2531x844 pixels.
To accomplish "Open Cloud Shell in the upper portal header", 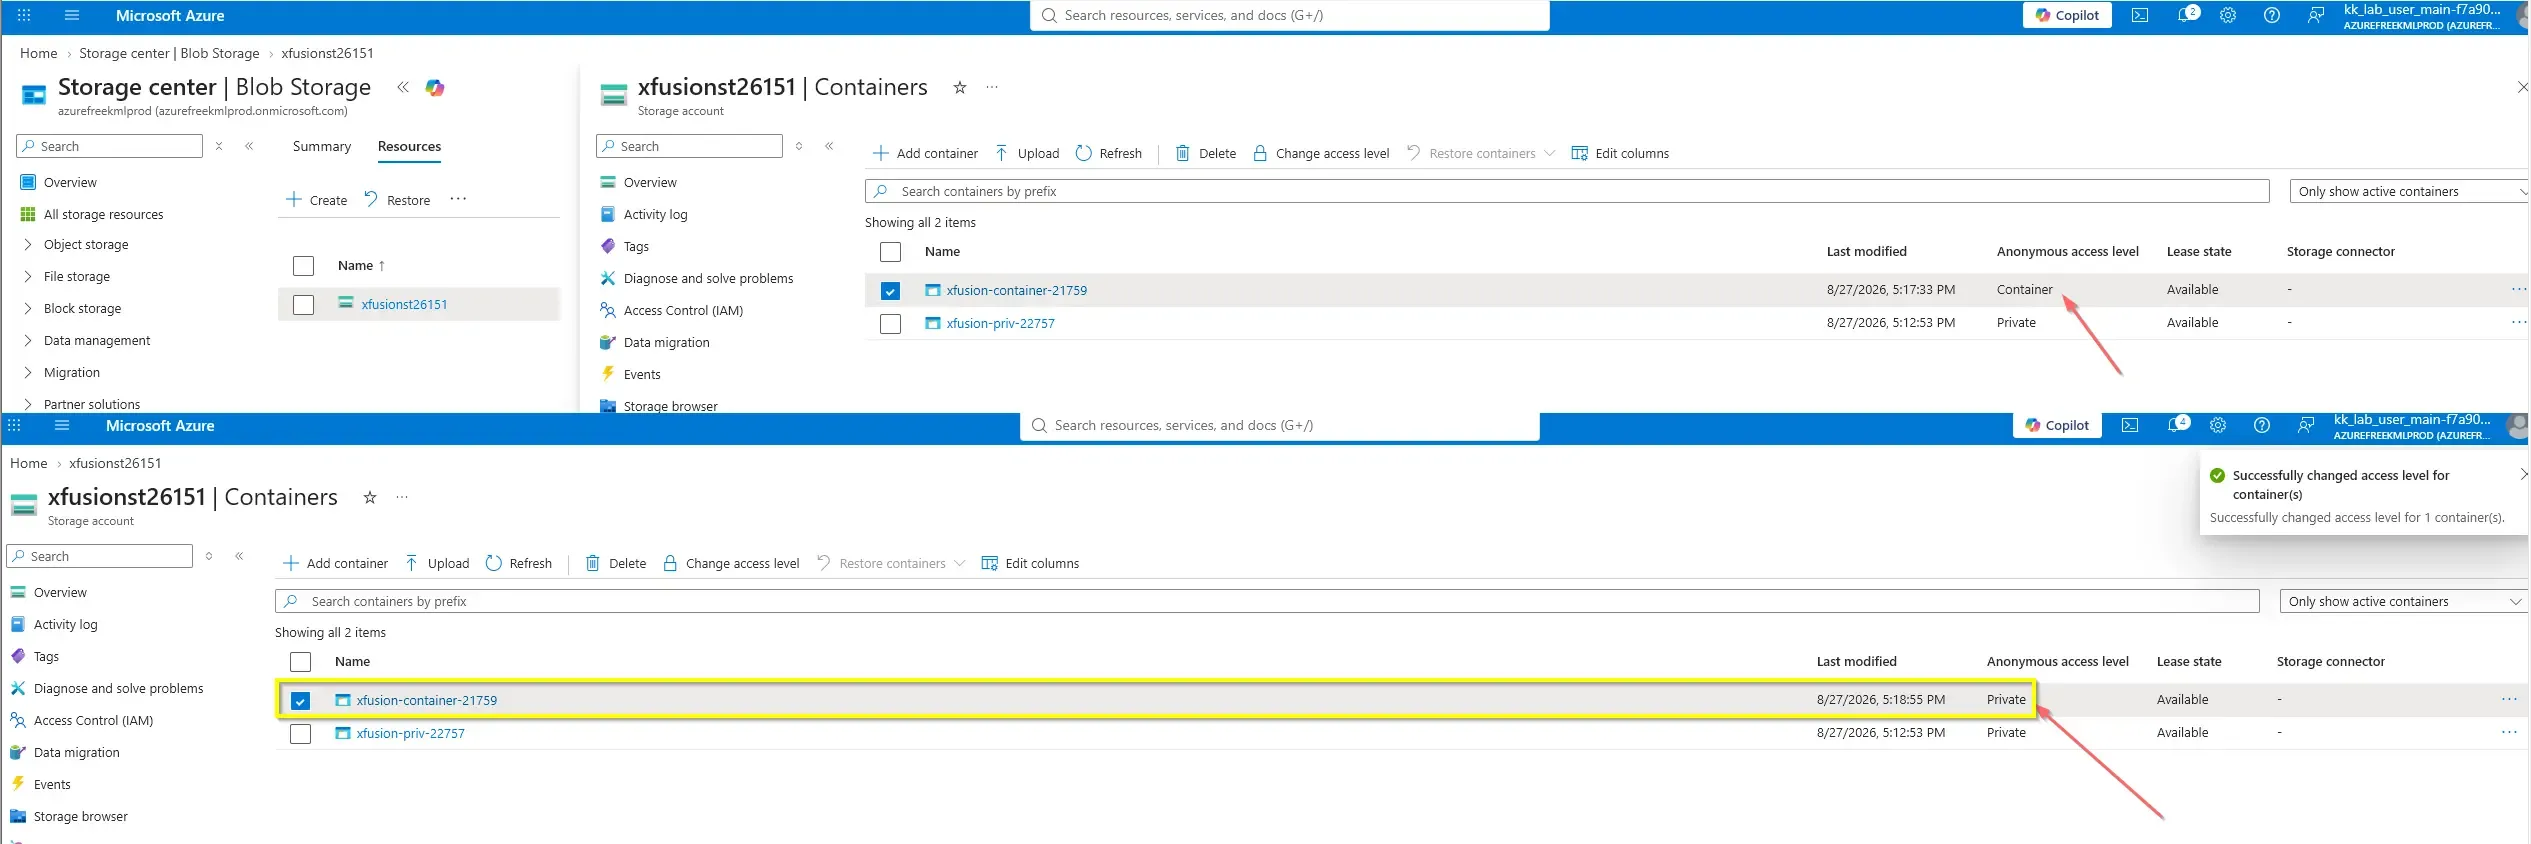I will pos(2139,15).
